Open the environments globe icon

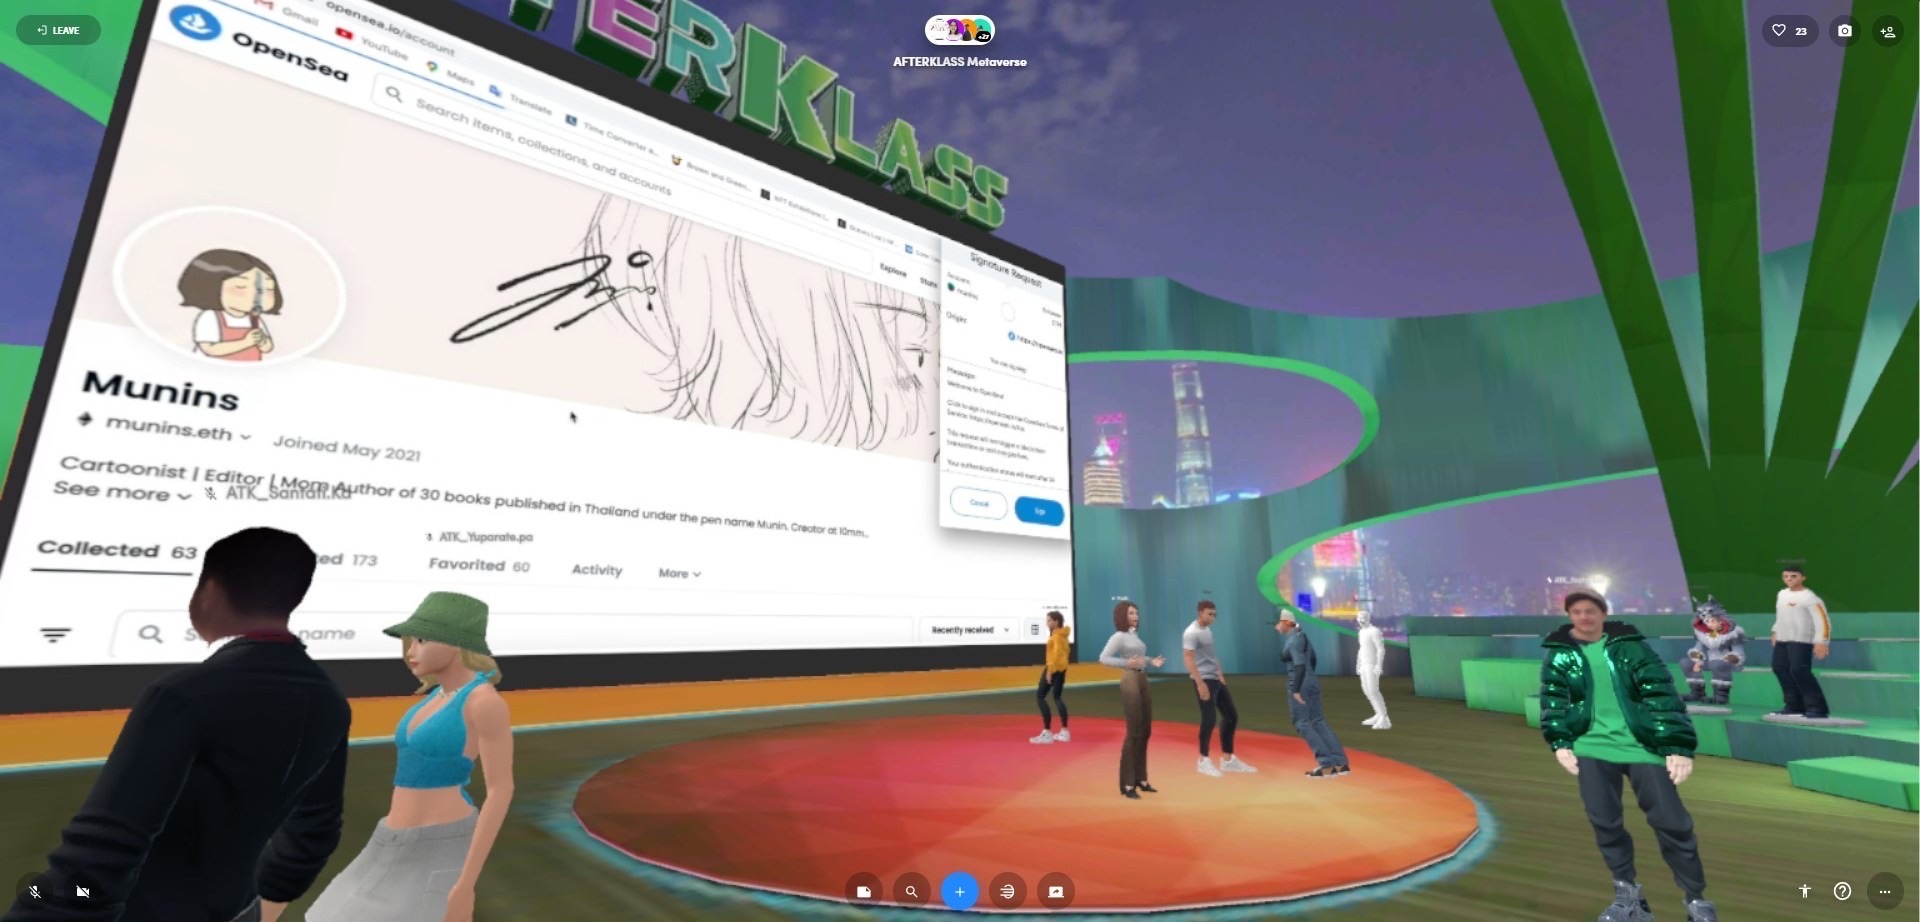1007,891
